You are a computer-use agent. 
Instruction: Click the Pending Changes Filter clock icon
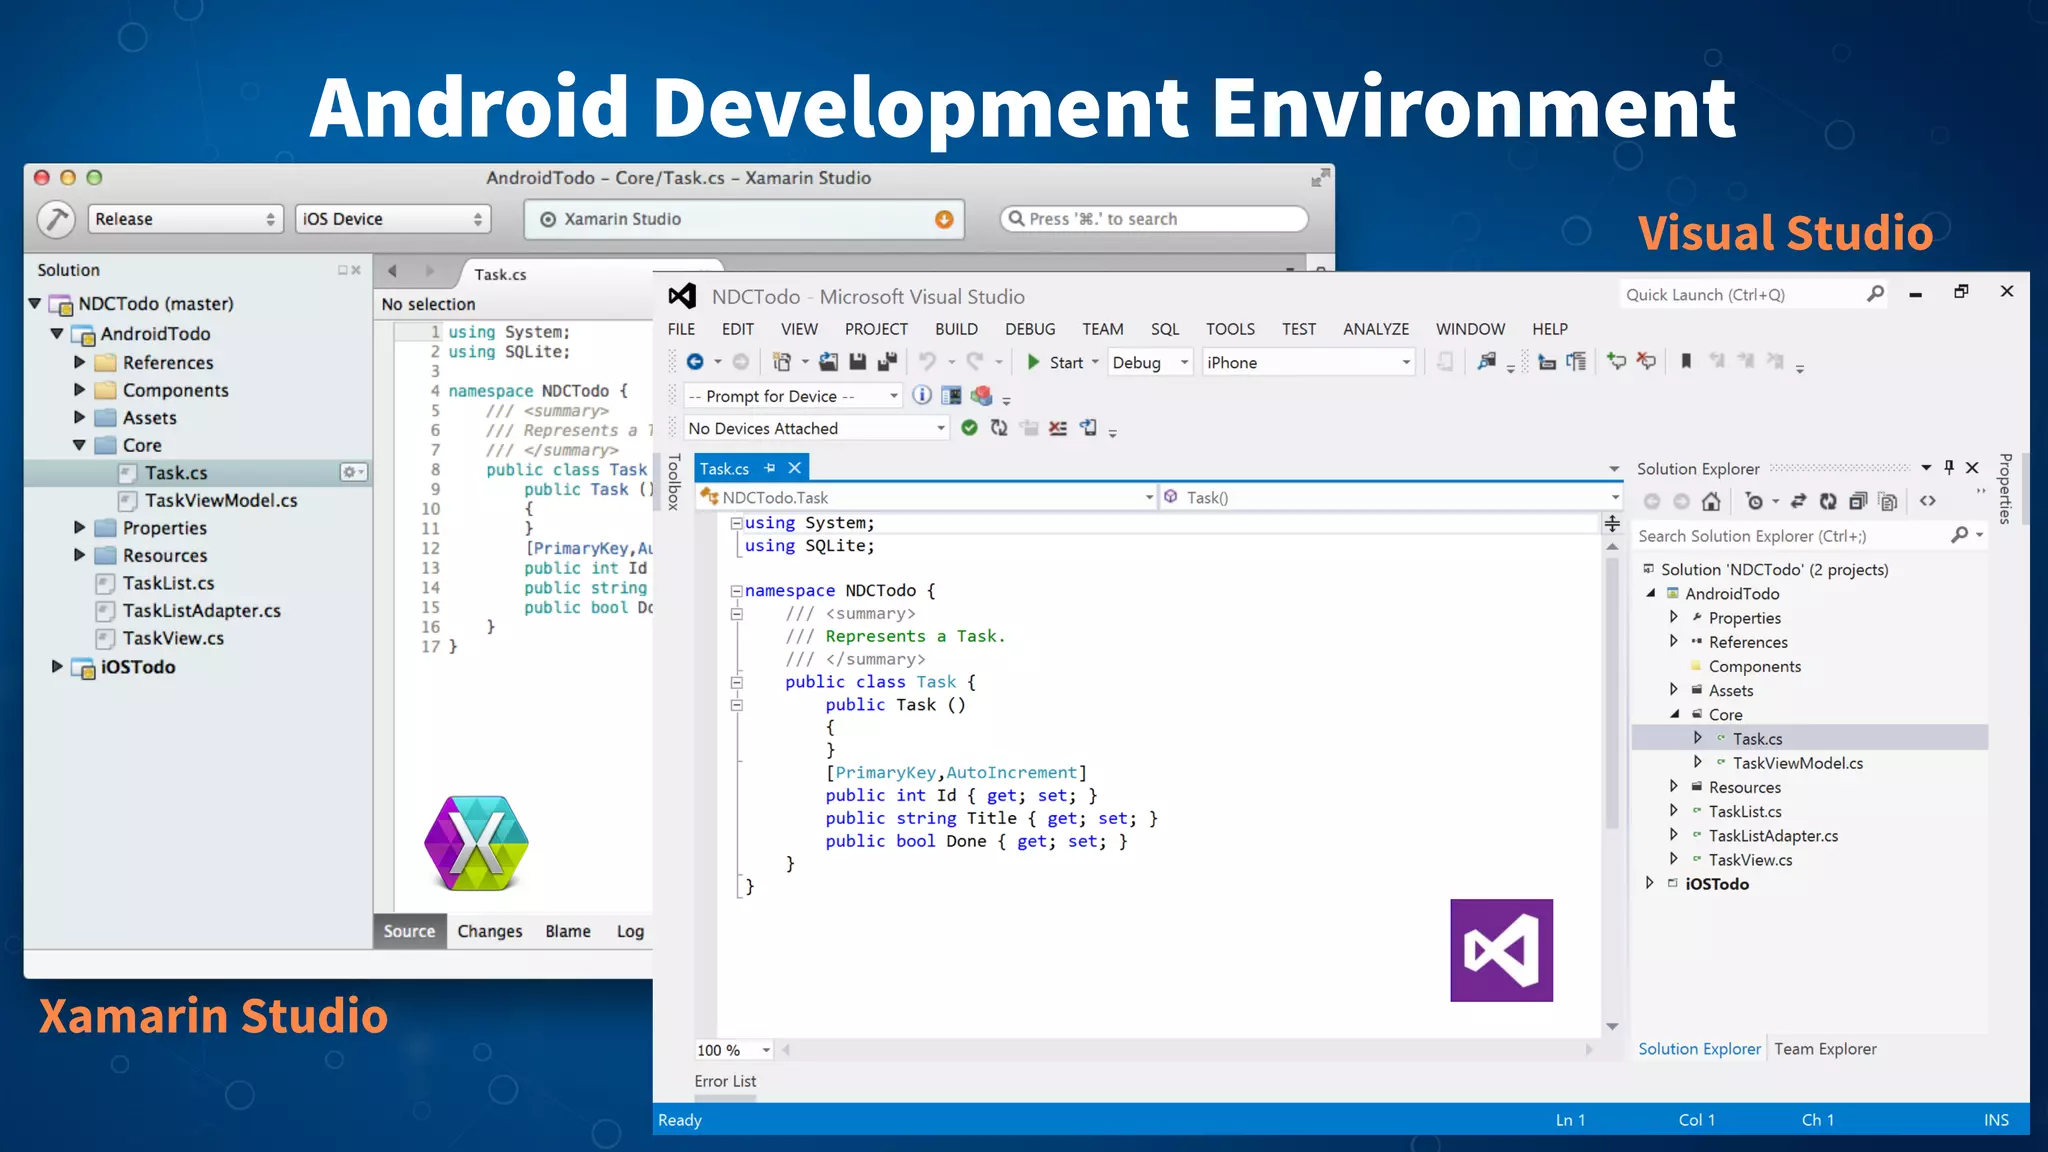coord(1754,501)
